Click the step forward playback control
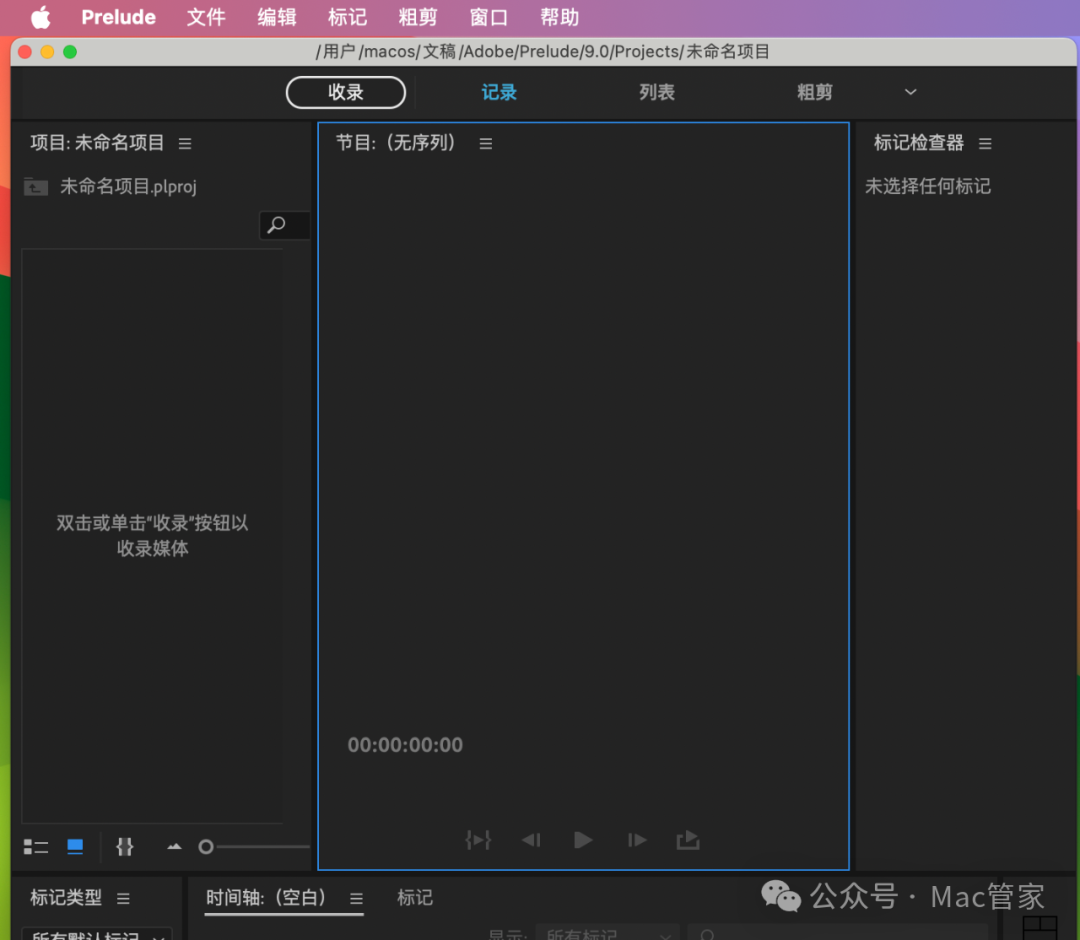The width and height of the screenshot is (1080, 940). 636,840
